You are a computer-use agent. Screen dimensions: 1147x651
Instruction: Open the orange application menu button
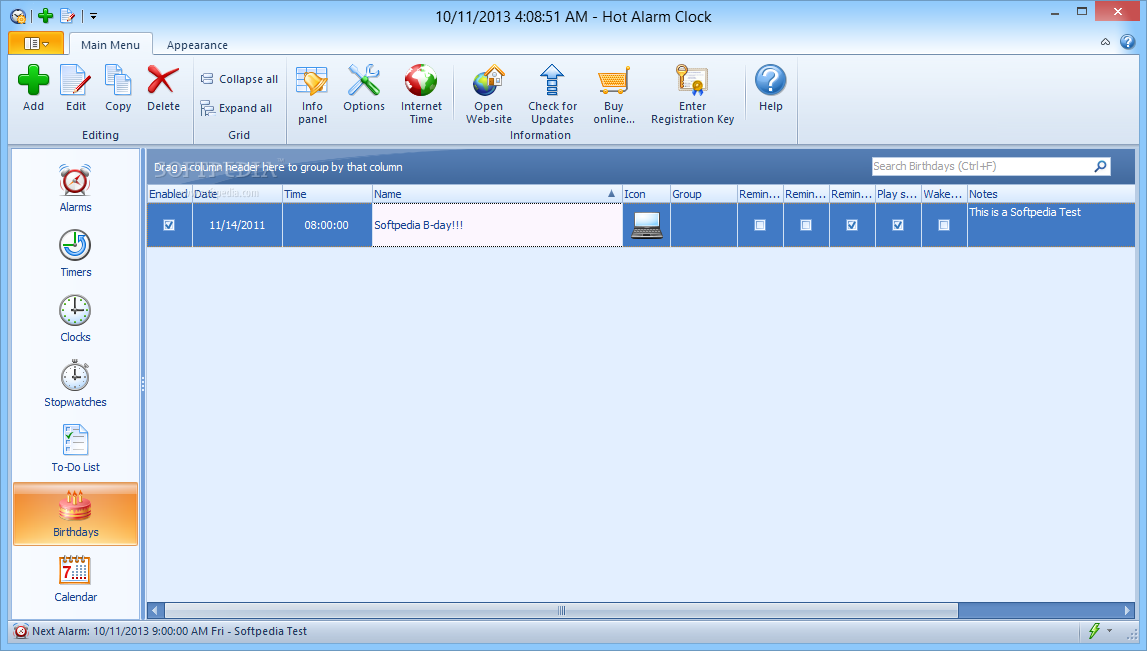pos(36,44)
